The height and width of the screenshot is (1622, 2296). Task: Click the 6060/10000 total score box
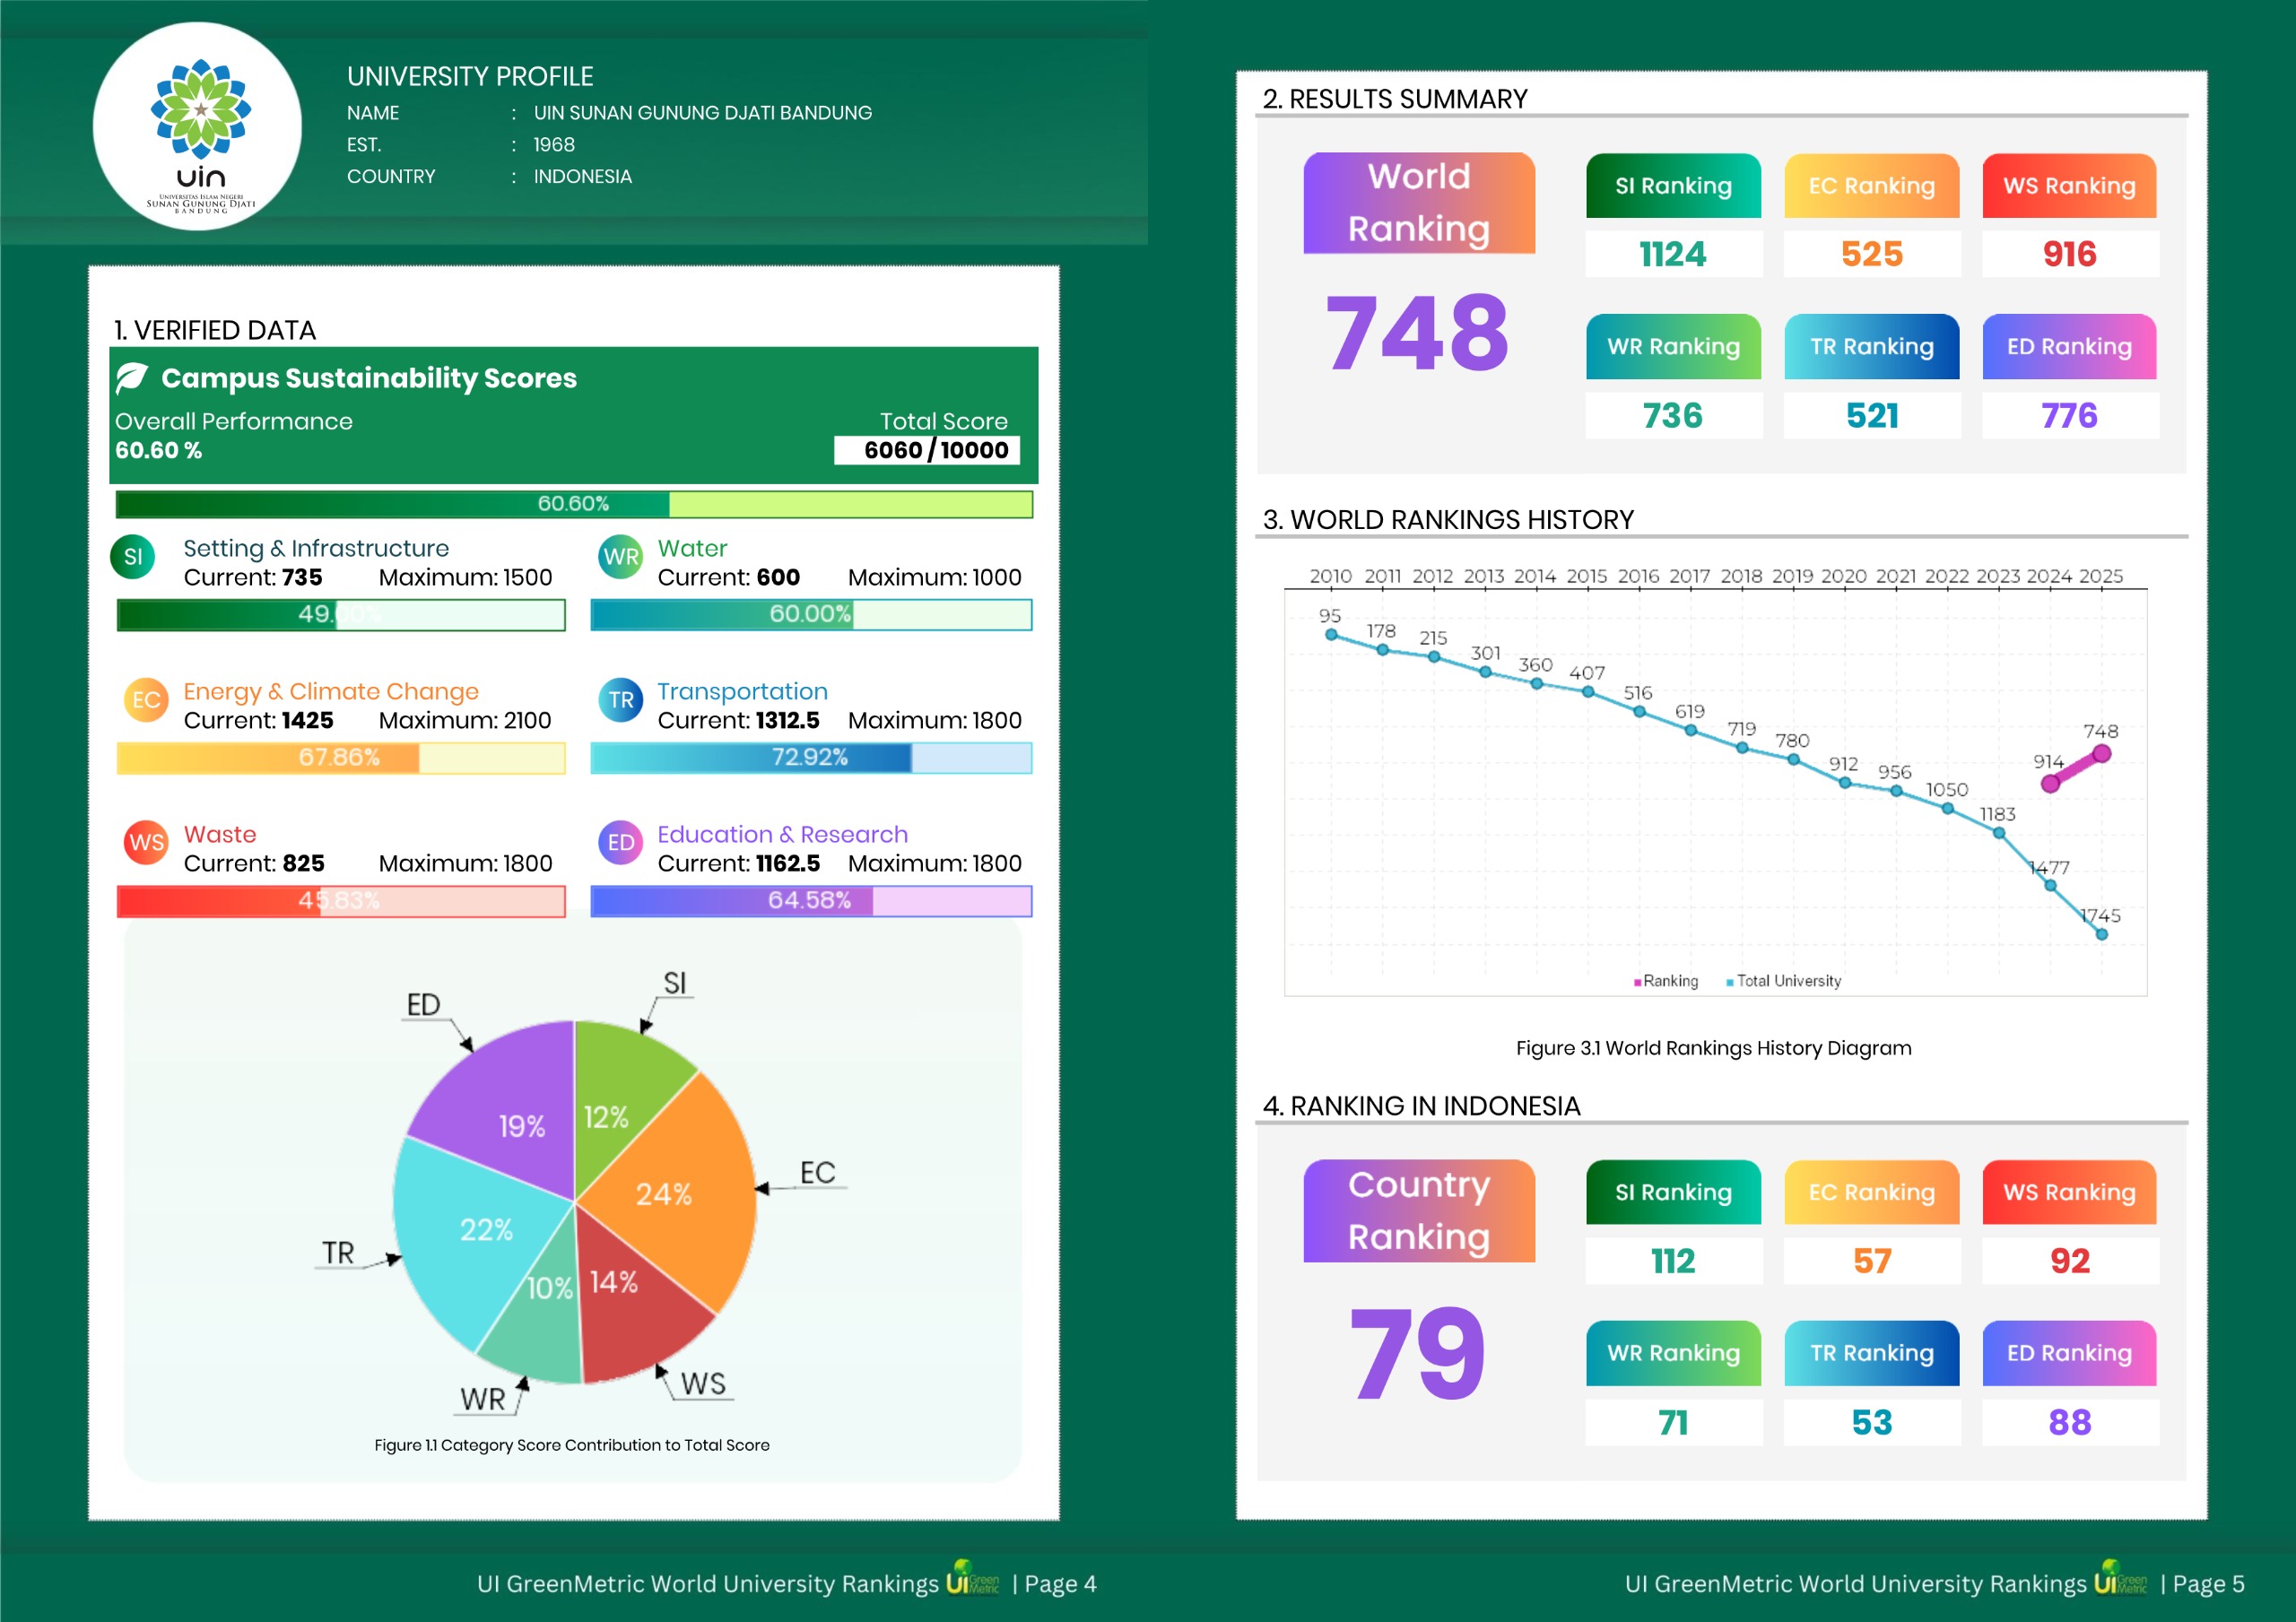(x=927, y=450)
